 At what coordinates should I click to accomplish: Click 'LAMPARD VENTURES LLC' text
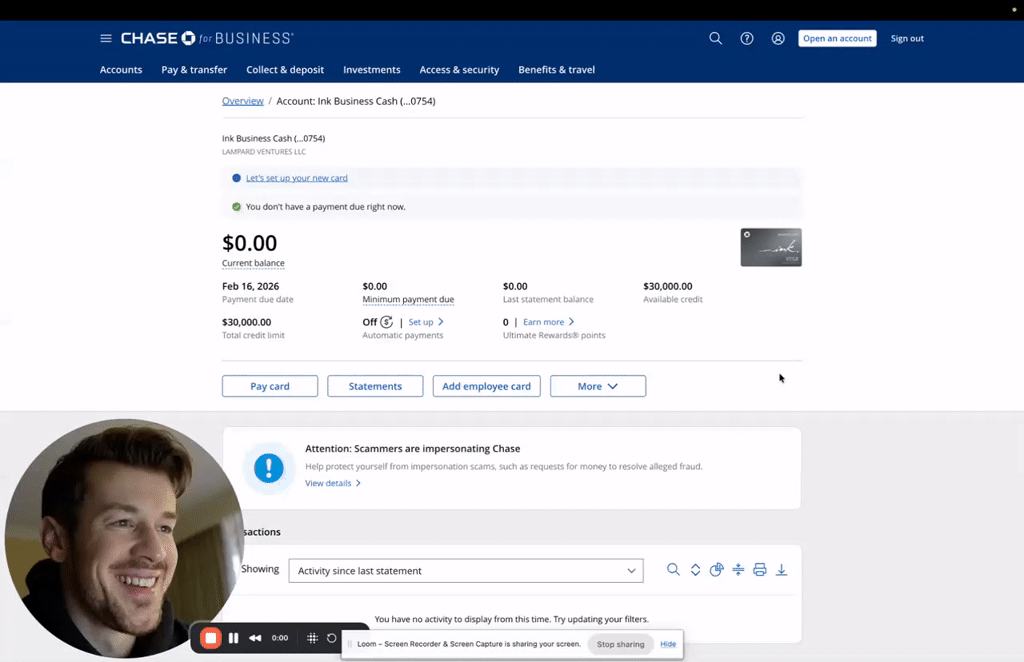tap(264, 151)
